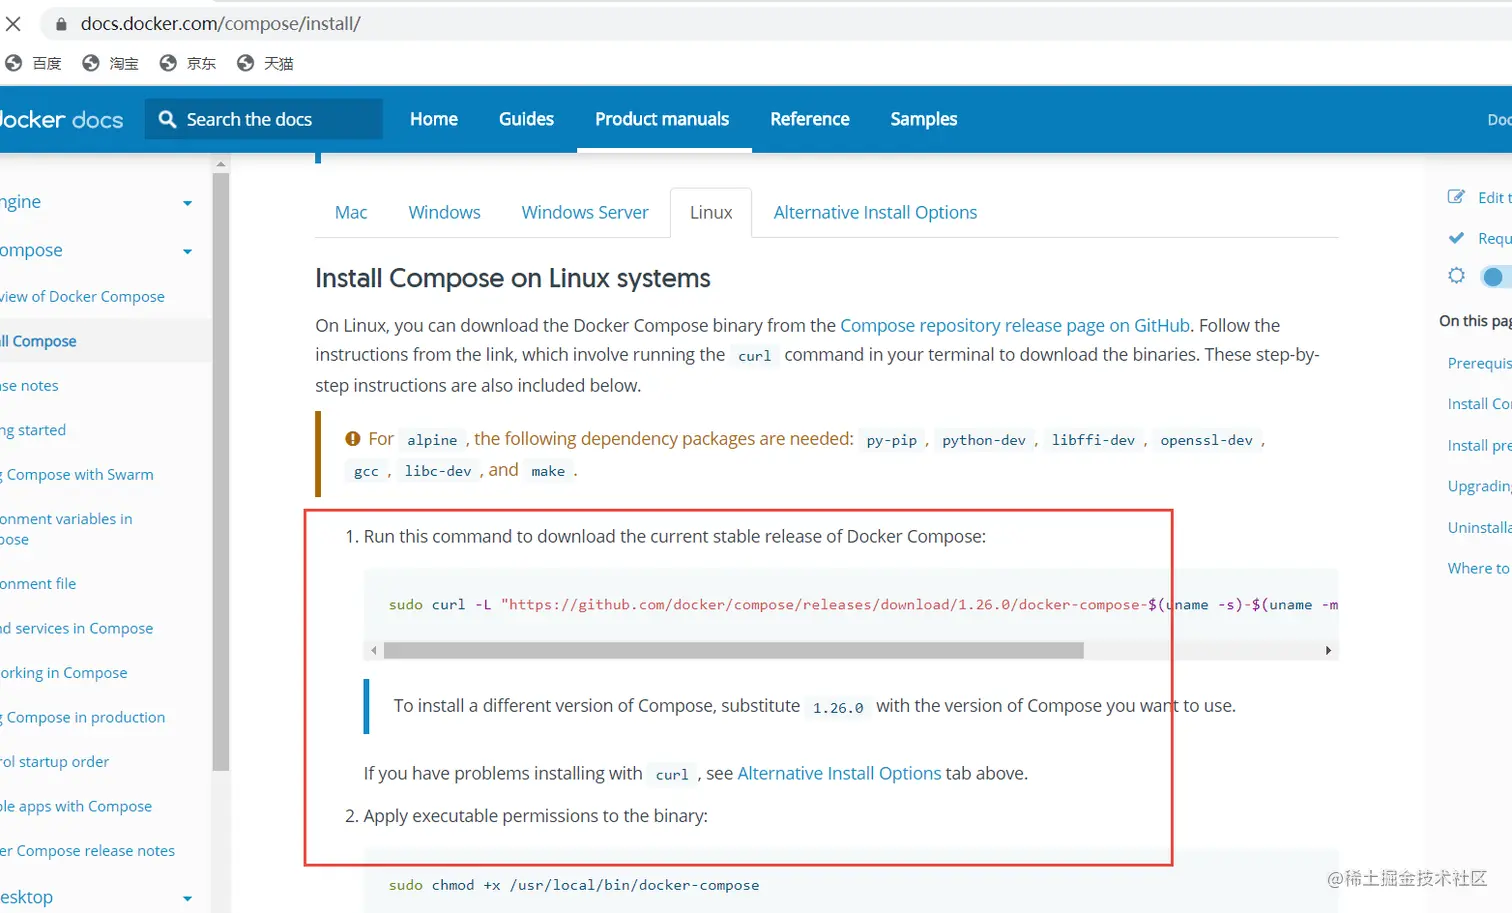Switch to the Mac tab

351,212
